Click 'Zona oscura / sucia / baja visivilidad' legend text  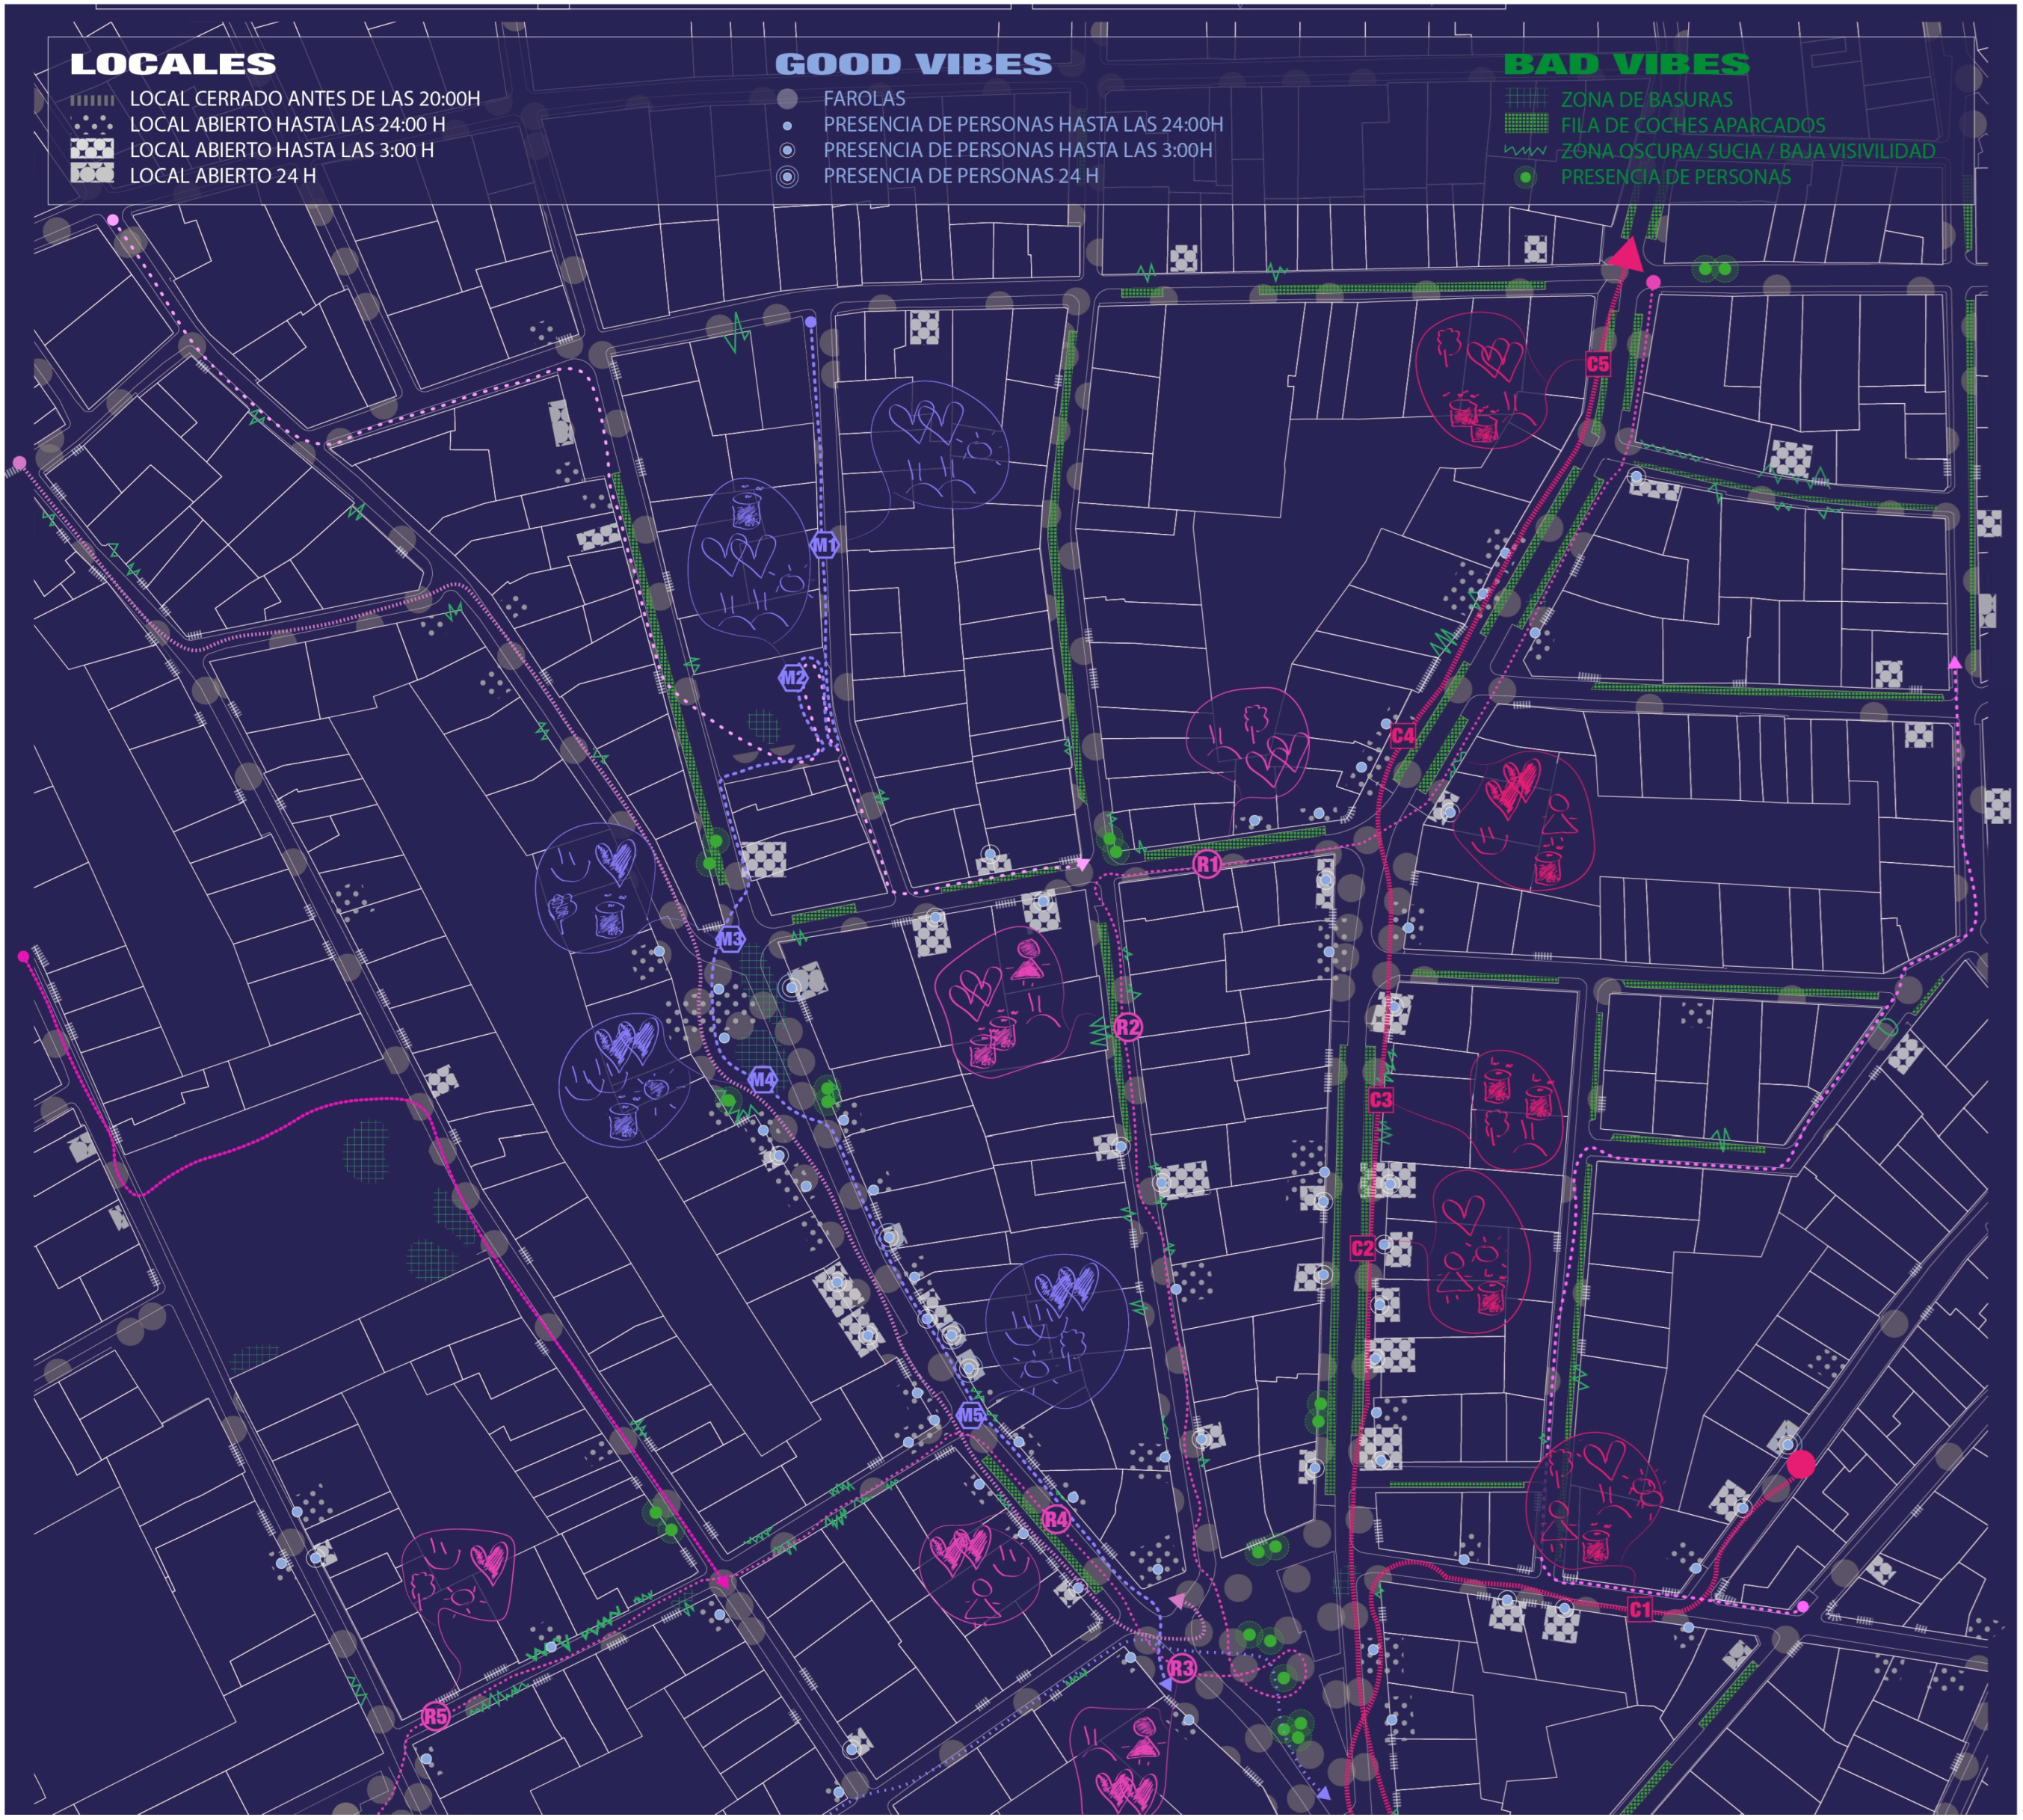[1747, 151]
